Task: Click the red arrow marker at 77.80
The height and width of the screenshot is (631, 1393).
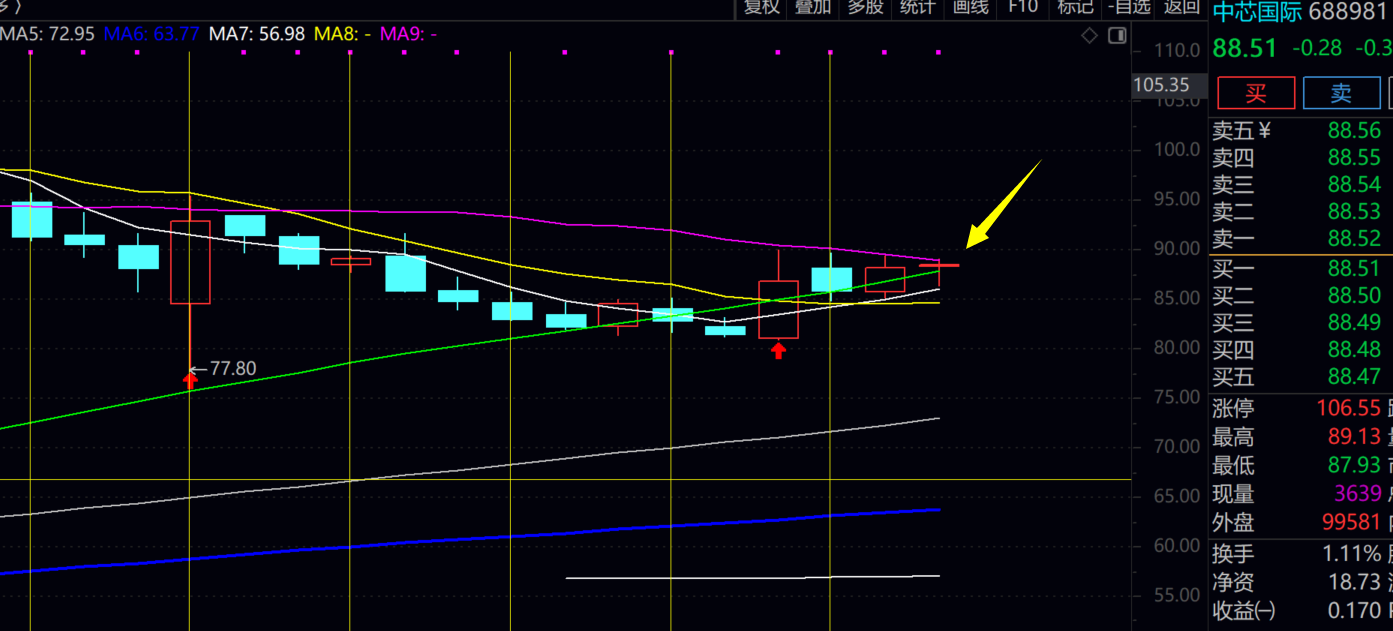Action: tap(190, 378)
